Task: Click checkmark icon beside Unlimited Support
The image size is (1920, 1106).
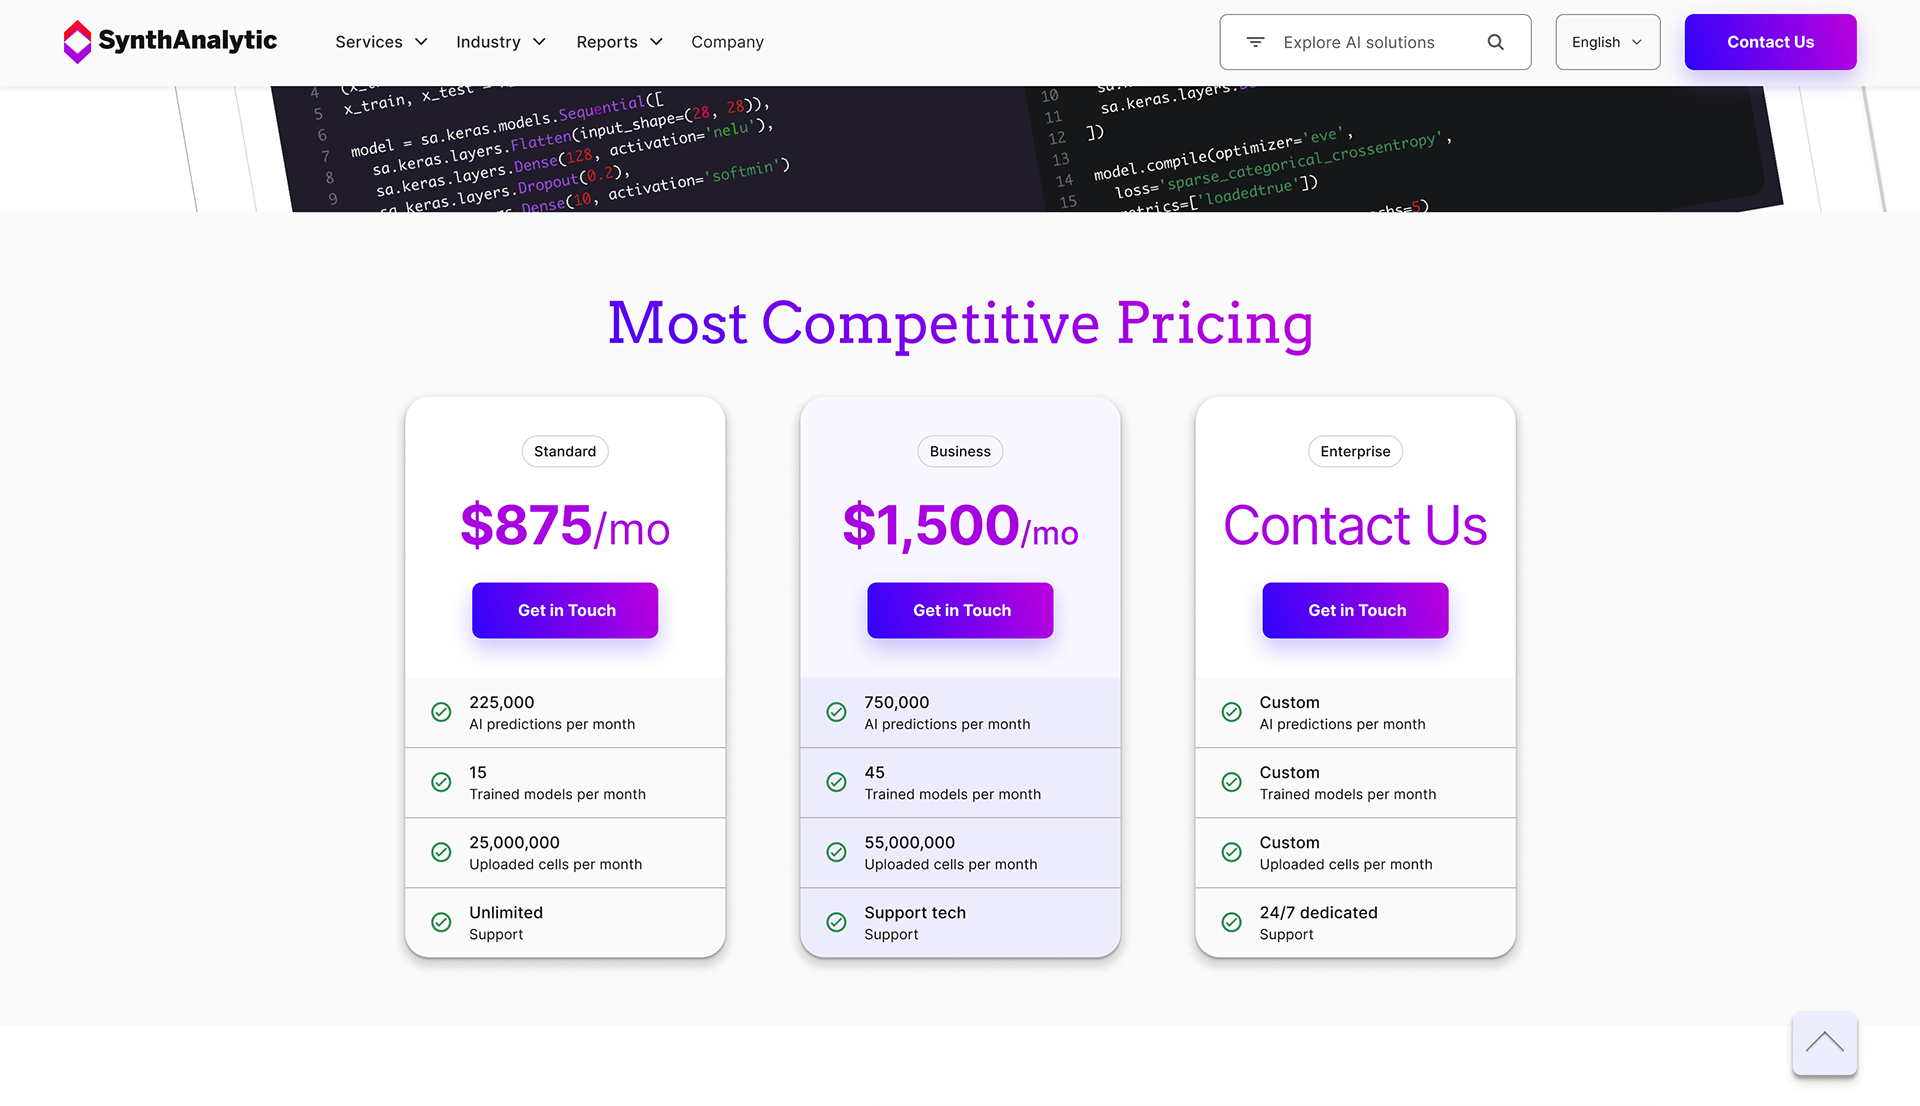Action: 441,922
